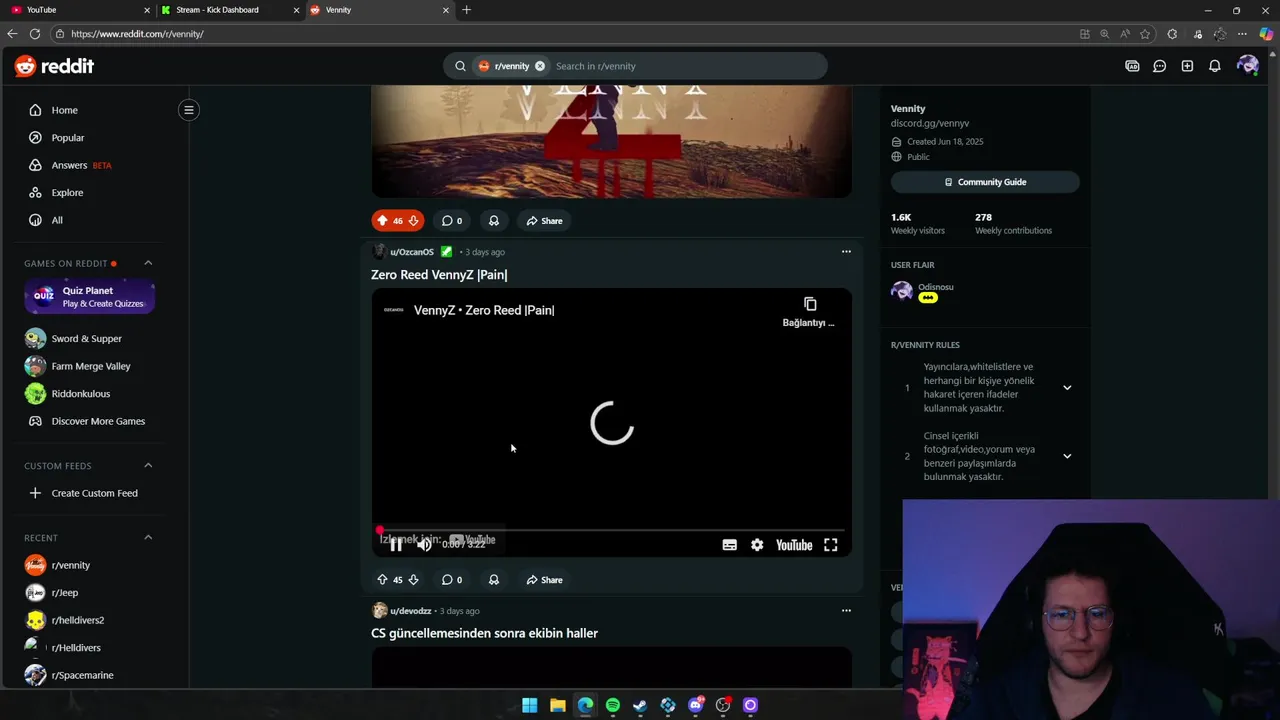The height and width of the screenshot is (720, 1280).
Task: Enter fullscreen on the YouTube player
Action: (830, 545)
